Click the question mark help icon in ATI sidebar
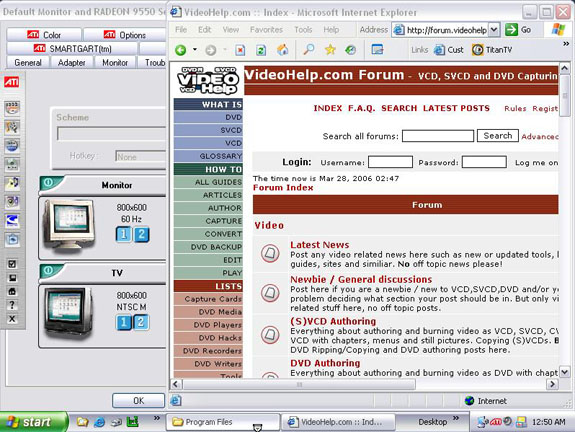Screen dimensions: 575x432 tap(12, 305)
